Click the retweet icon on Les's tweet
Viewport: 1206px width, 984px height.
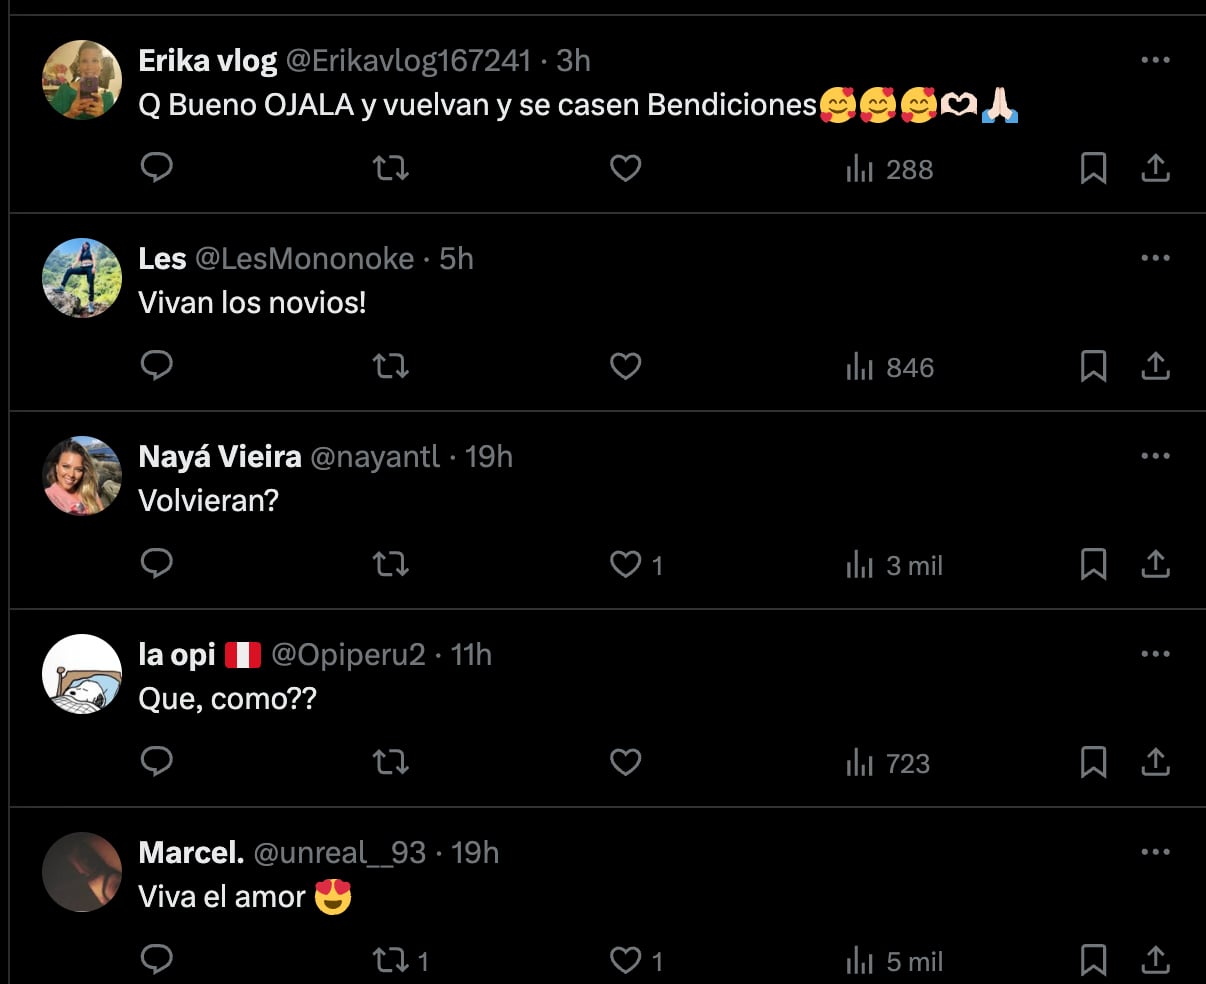coord(390,366)
